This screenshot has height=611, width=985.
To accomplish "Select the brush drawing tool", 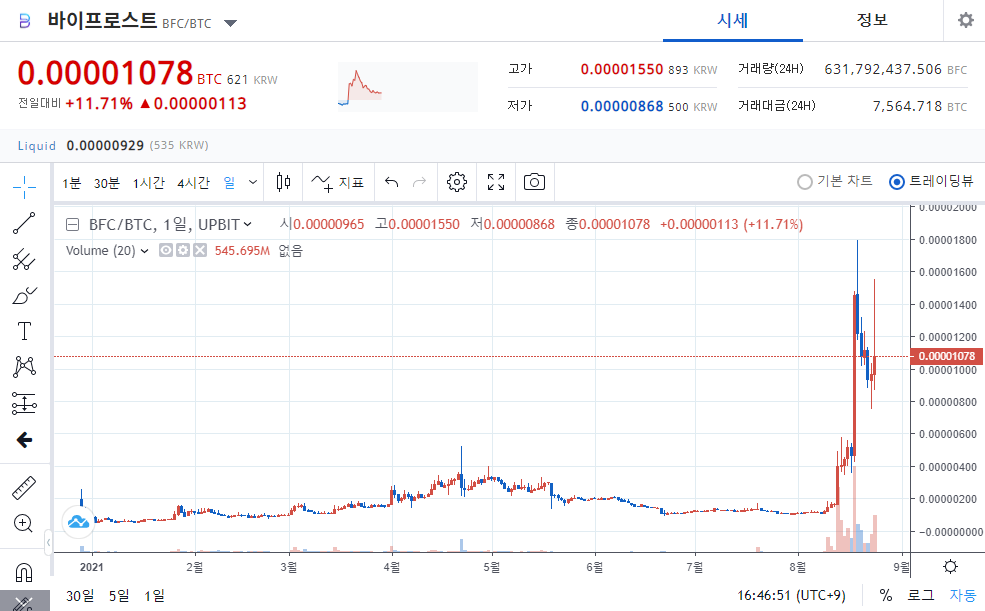I will [24, 295].
